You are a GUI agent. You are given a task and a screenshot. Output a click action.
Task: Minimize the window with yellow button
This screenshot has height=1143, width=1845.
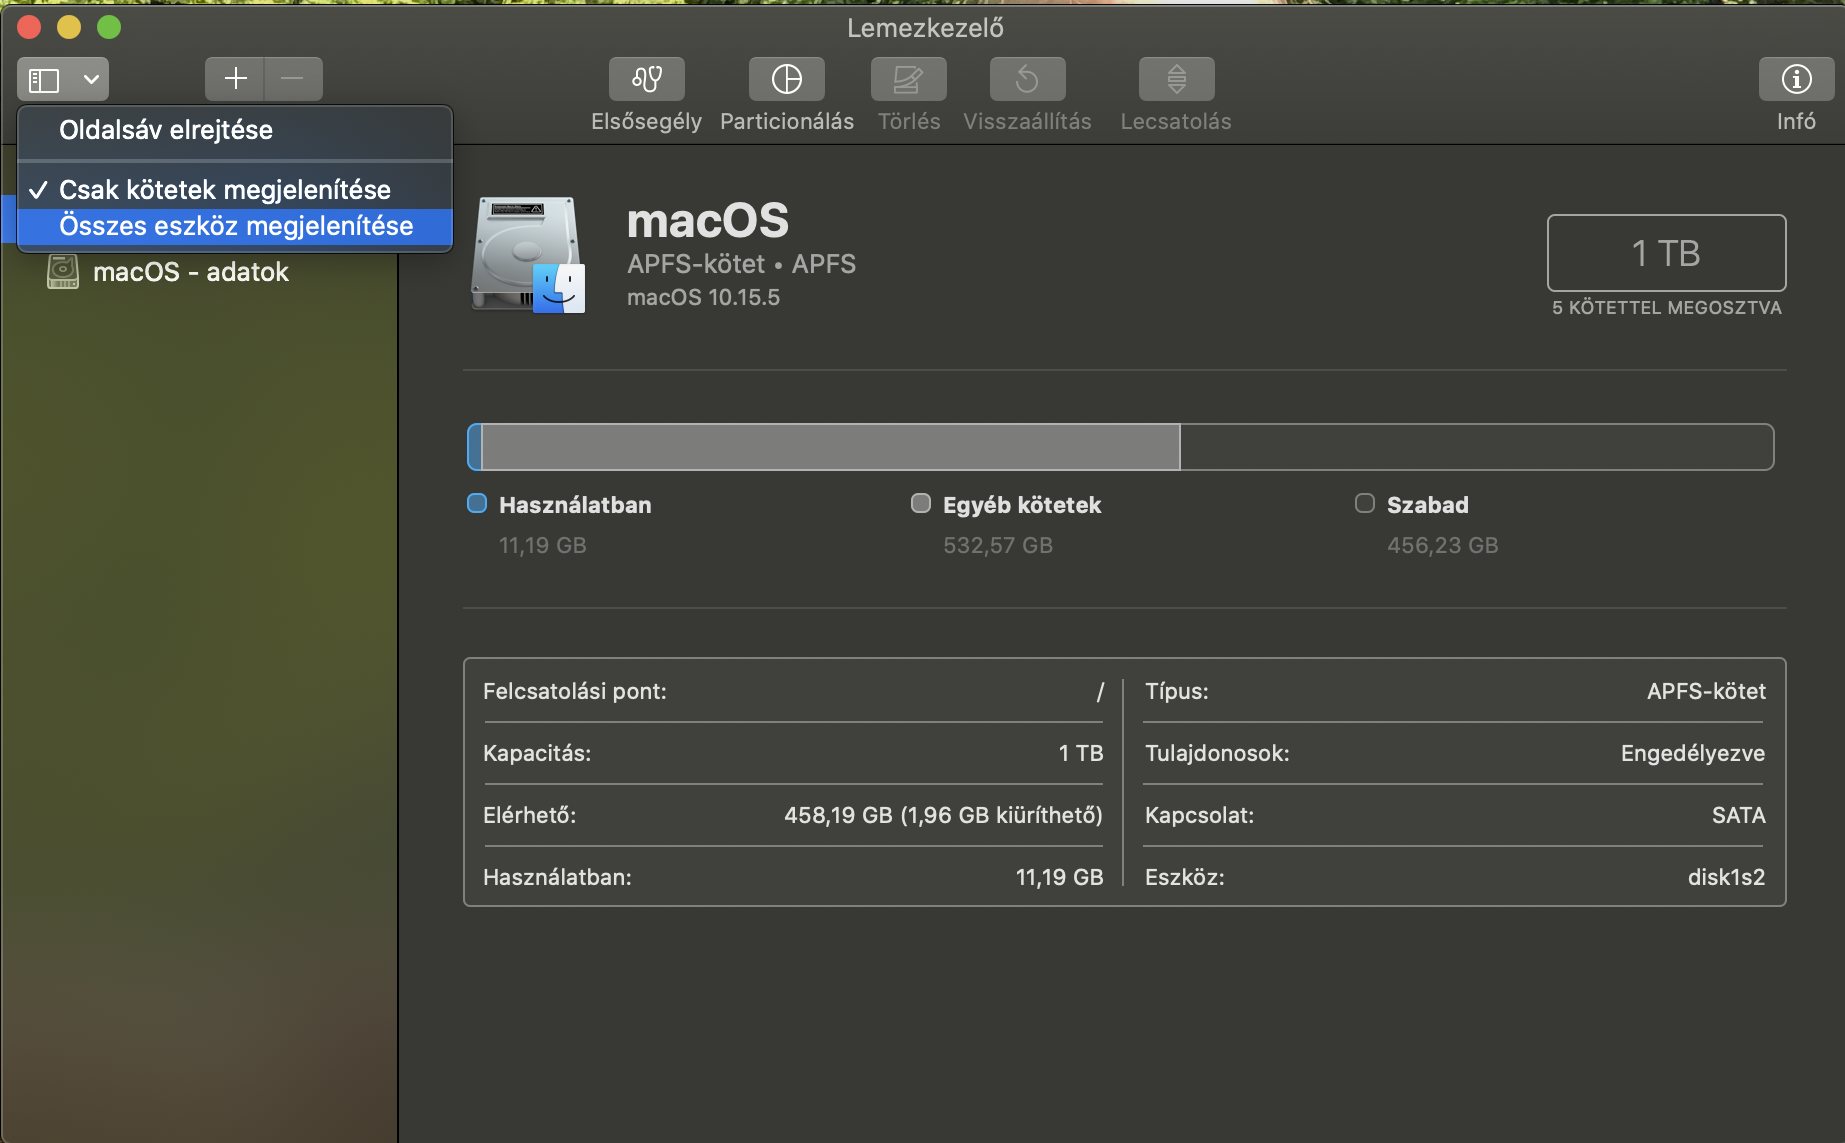pos(69,27)
